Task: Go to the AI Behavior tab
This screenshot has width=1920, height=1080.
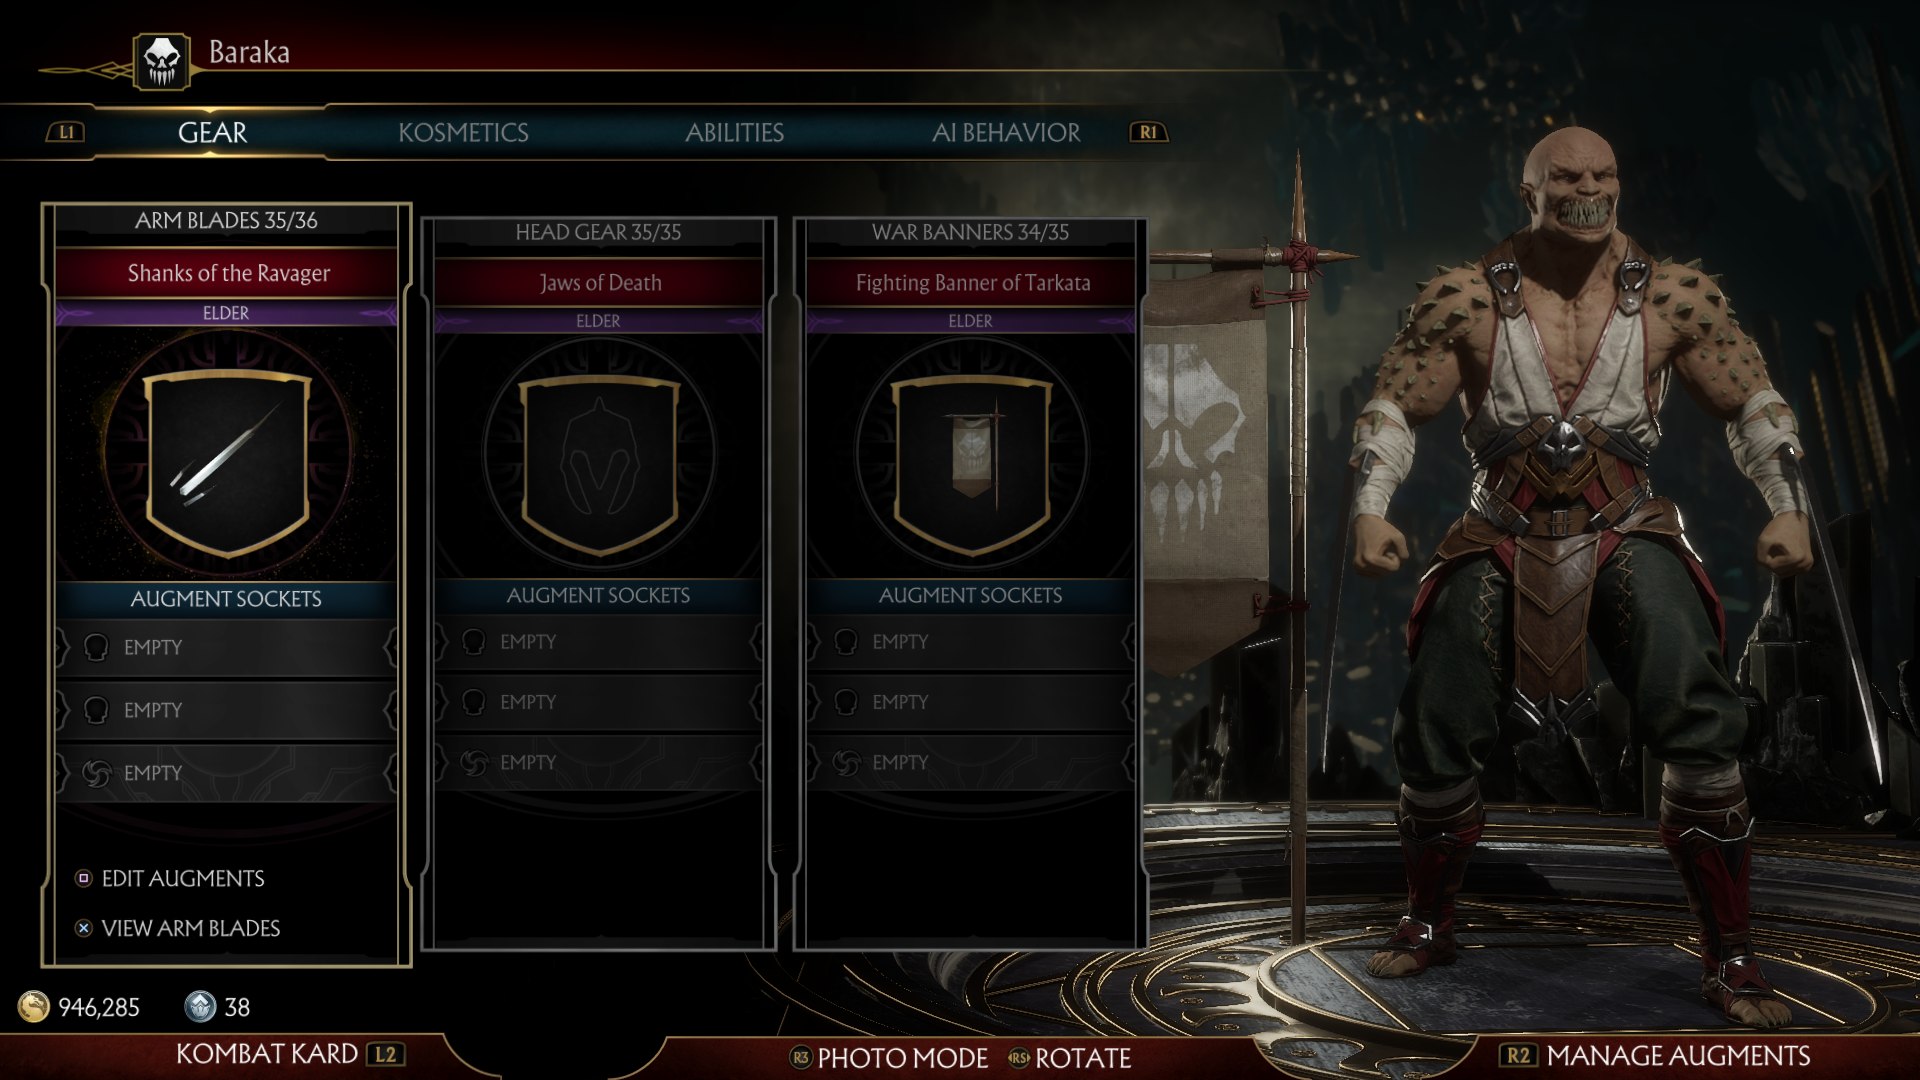Action: tap(1006, 132)
